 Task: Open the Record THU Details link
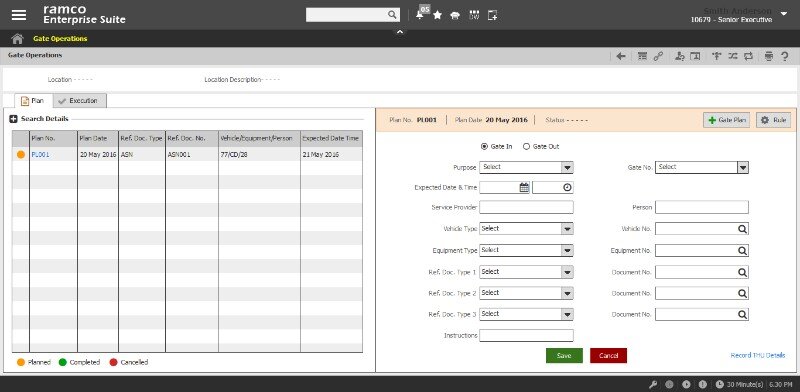click(758, 355)
